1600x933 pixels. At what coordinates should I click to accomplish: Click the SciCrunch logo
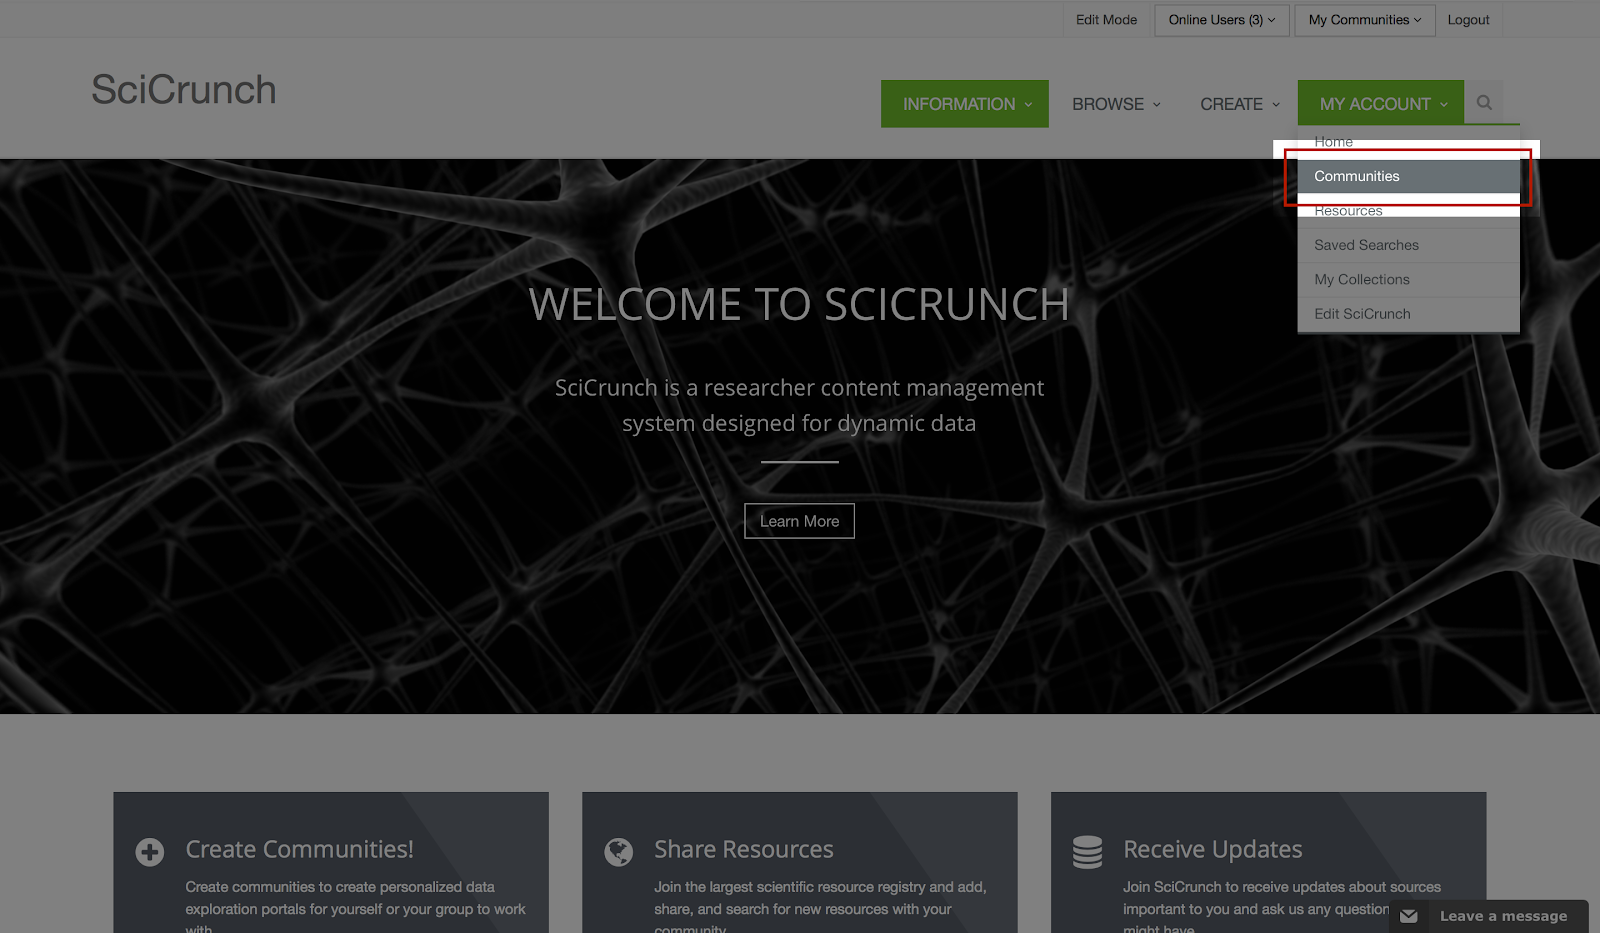[x=184, y=90]
